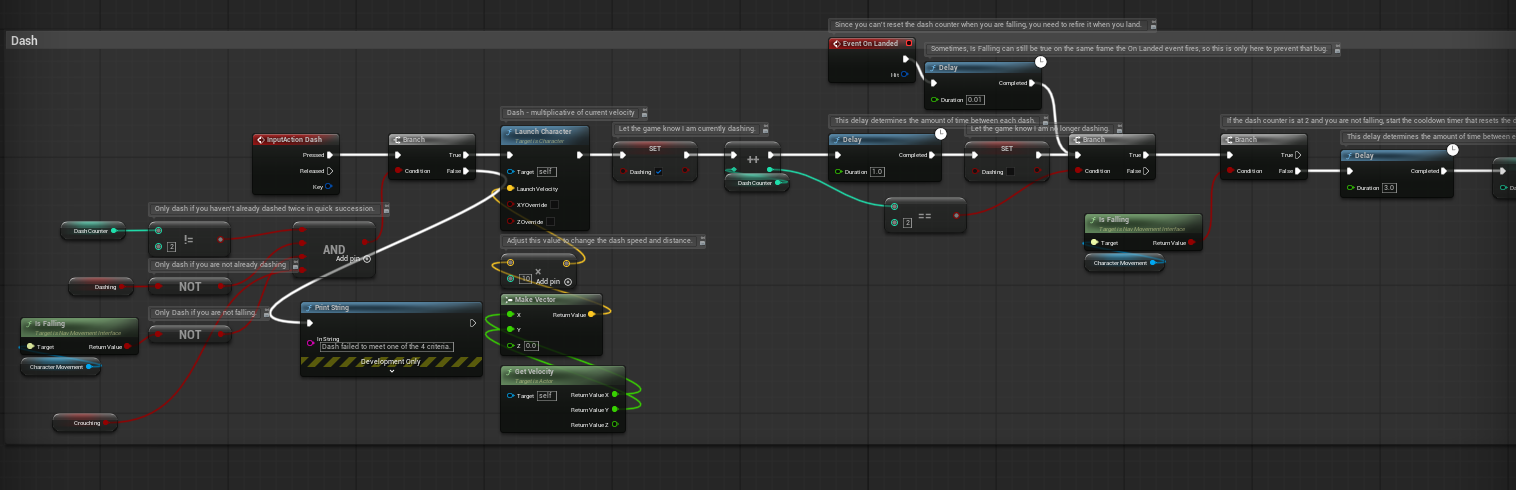1516x490 pixels.
Task: Click the output pin of the == node
Action: tap(957, 215)
